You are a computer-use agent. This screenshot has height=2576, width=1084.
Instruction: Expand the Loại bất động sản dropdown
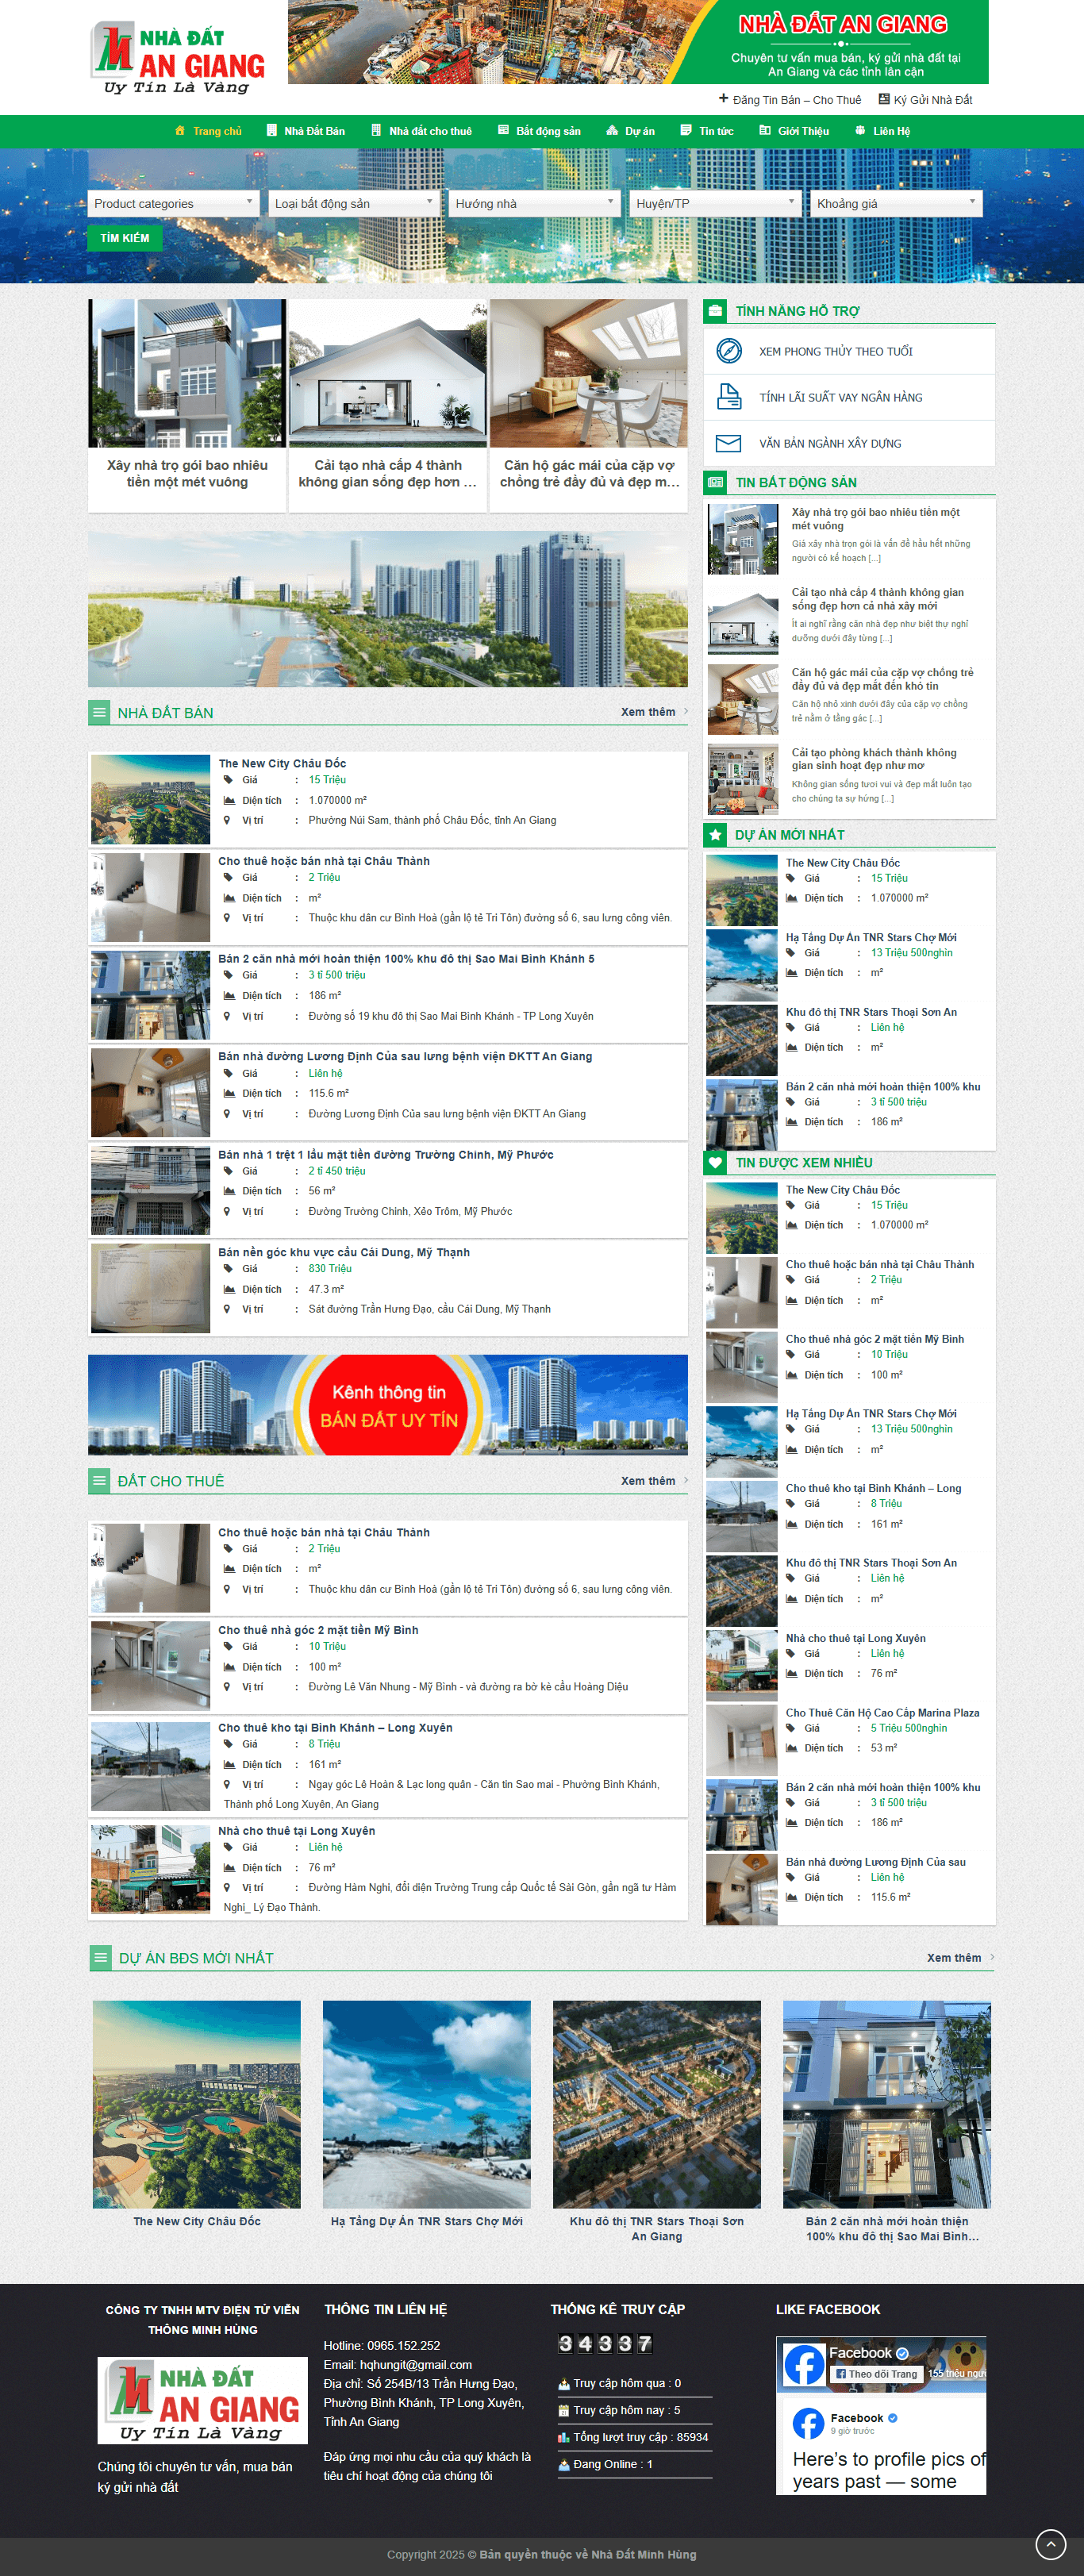[354, 204]
